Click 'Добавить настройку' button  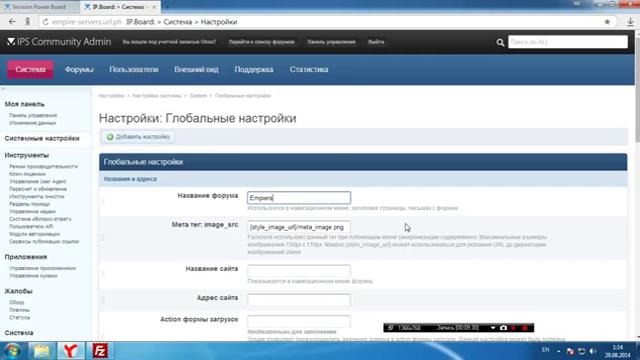point(139,137)
